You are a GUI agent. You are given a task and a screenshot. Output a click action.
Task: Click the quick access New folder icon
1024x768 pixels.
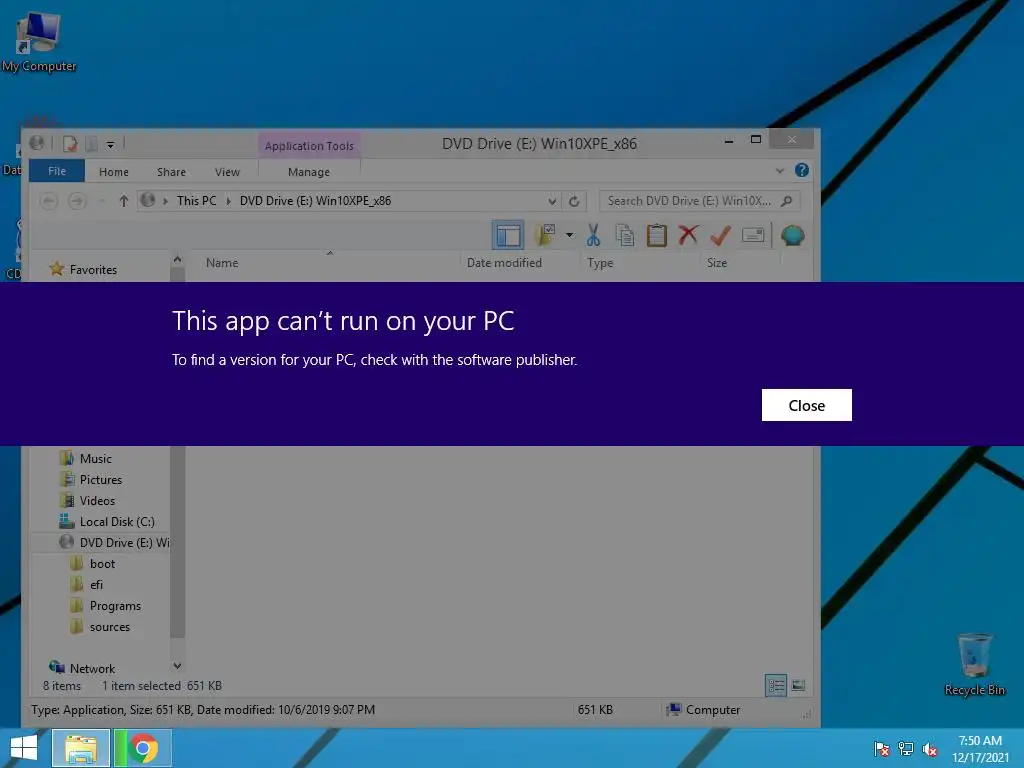click(x=91, y=143)
